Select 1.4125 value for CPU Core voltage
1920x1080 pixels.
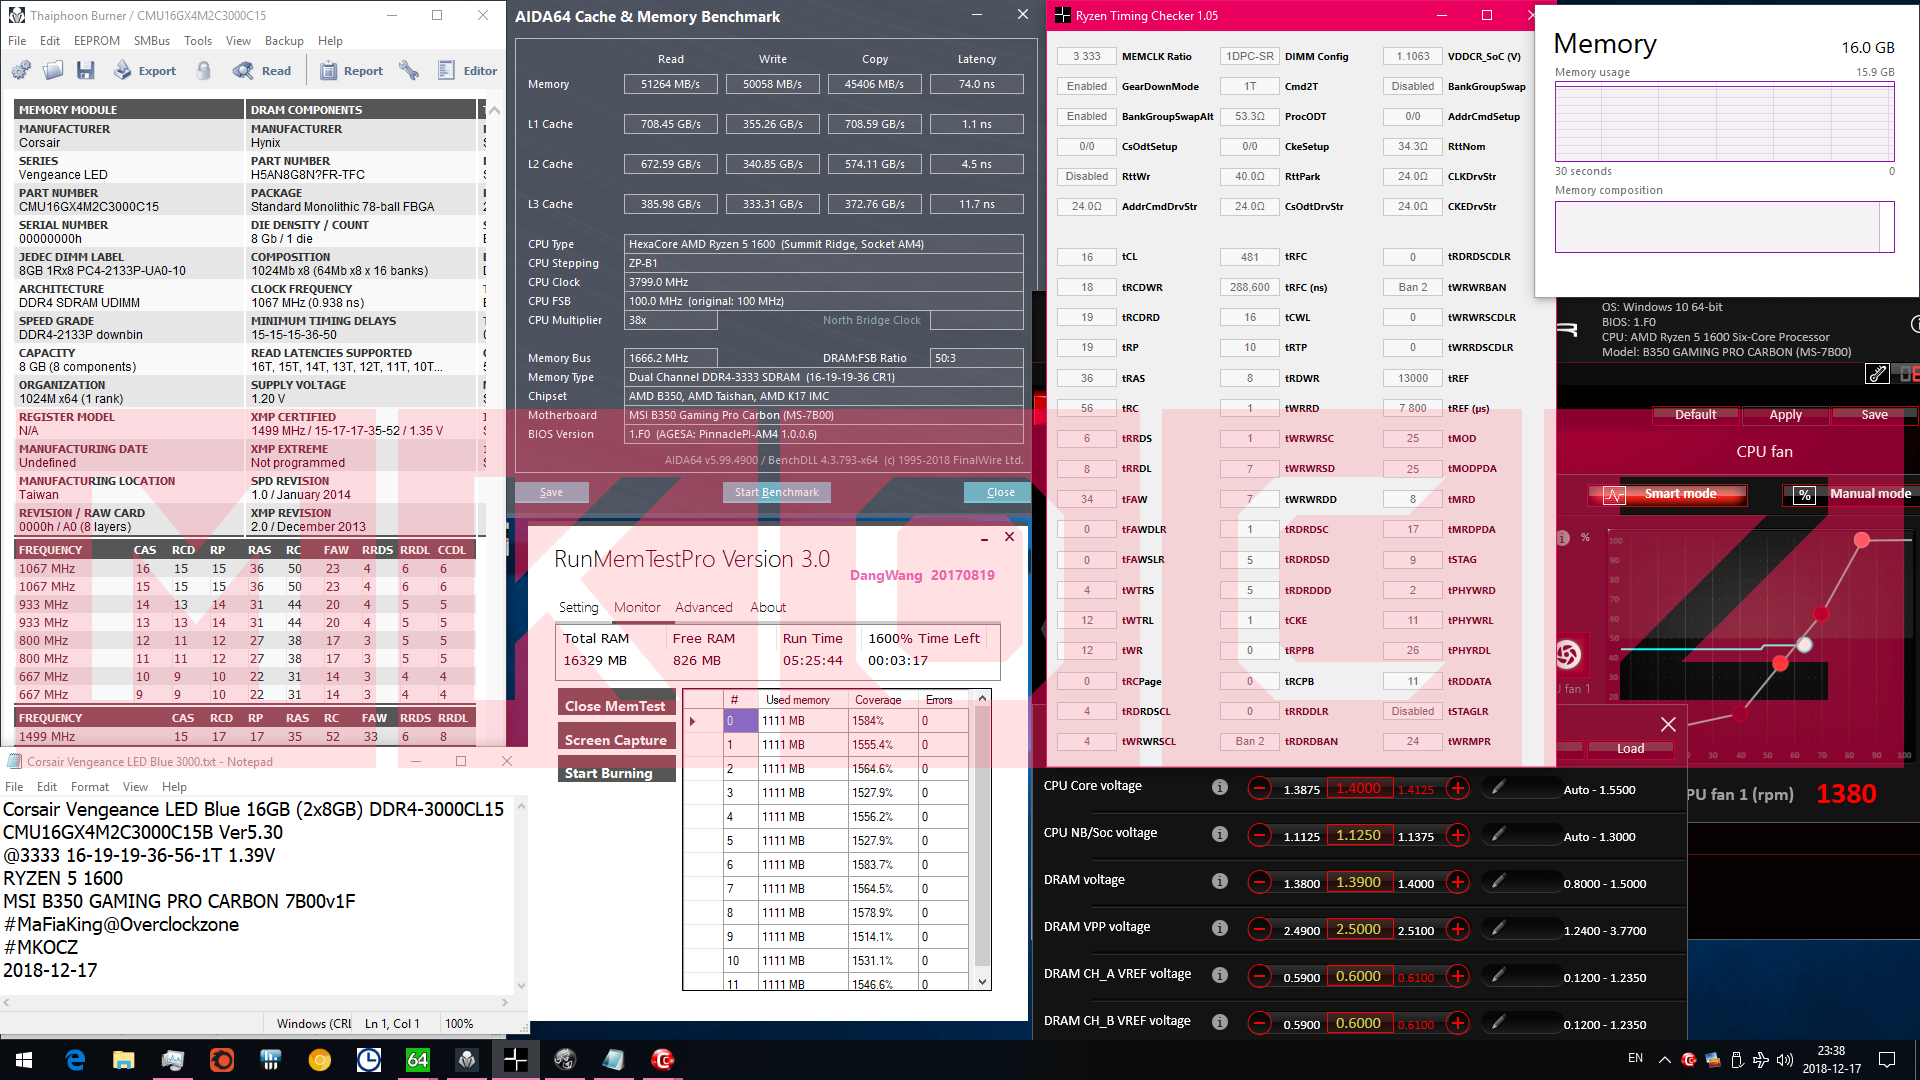[1416, 789]
